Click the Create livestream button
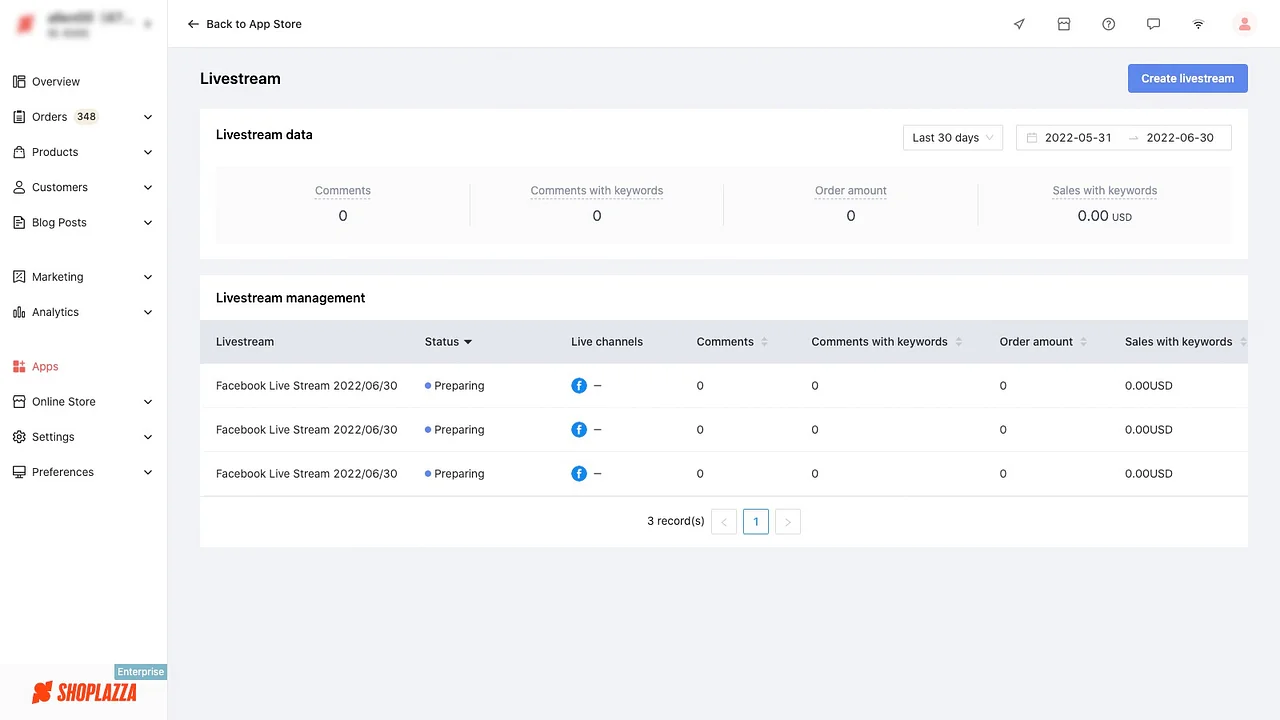The height and width of the screenshot is (720, 1280). click(1187, 78)
